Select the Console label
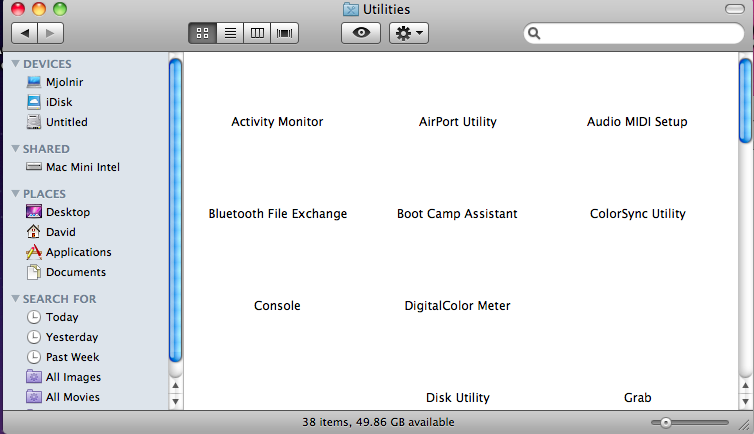This screenshot has width=754, height=434. point(277,306)
